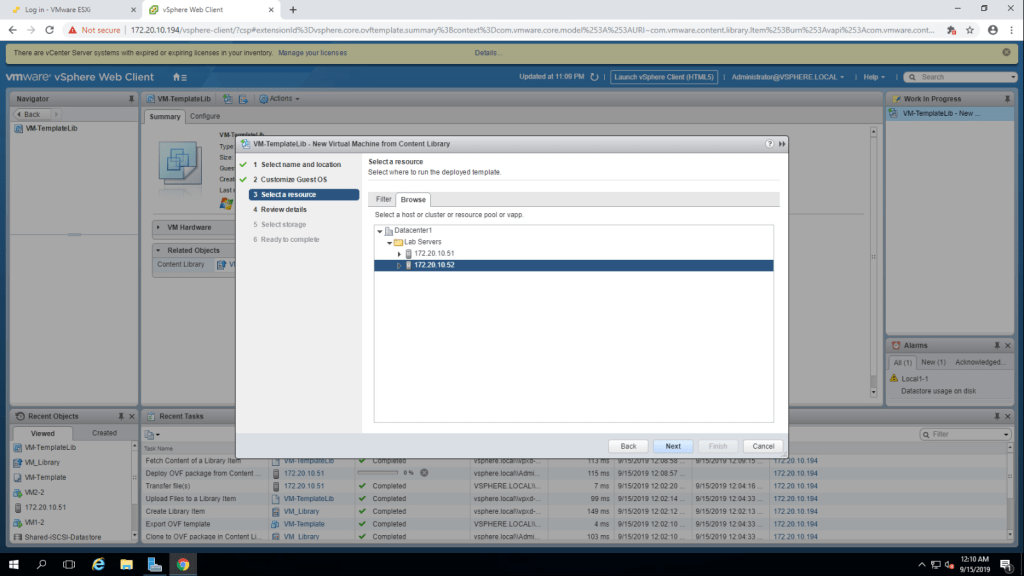Open the Help dropdown menu
The height and width of the screenshot is (576, 1024).
(x=875, y=77)
